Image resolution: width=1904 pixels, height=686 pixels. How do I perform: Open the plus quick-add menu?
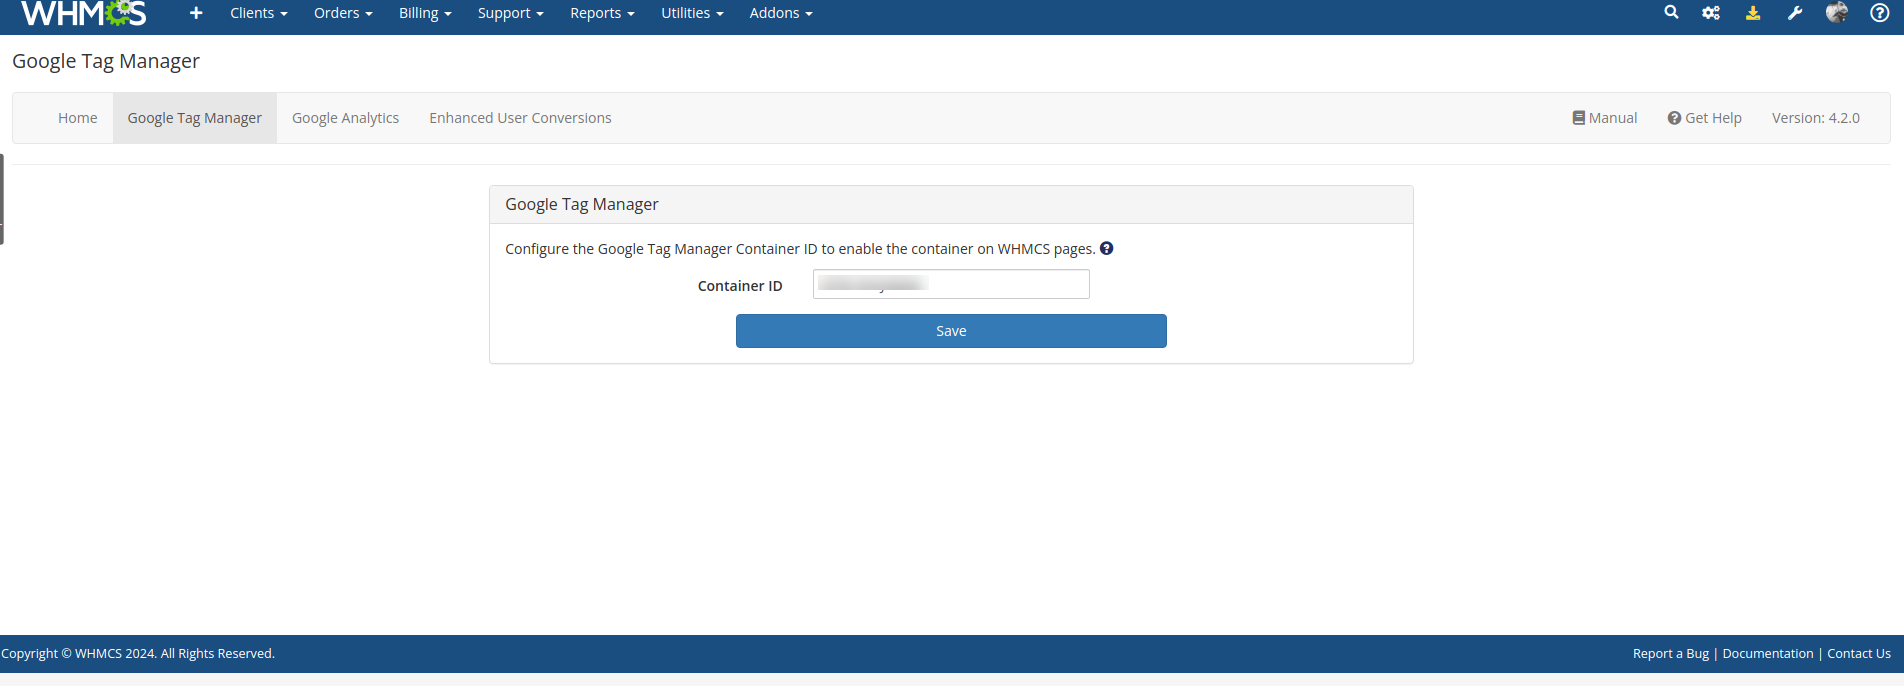pyautogui.click(x=196, y=13)
